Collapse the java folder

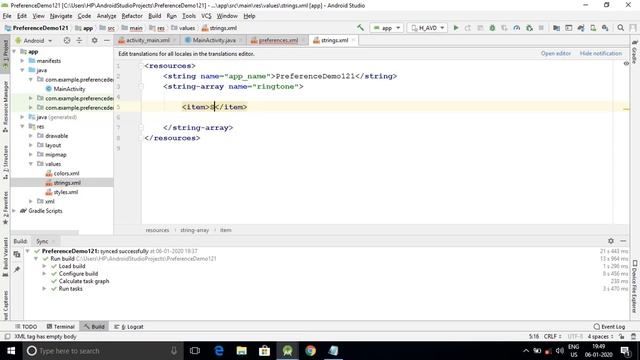click(22, 70)
